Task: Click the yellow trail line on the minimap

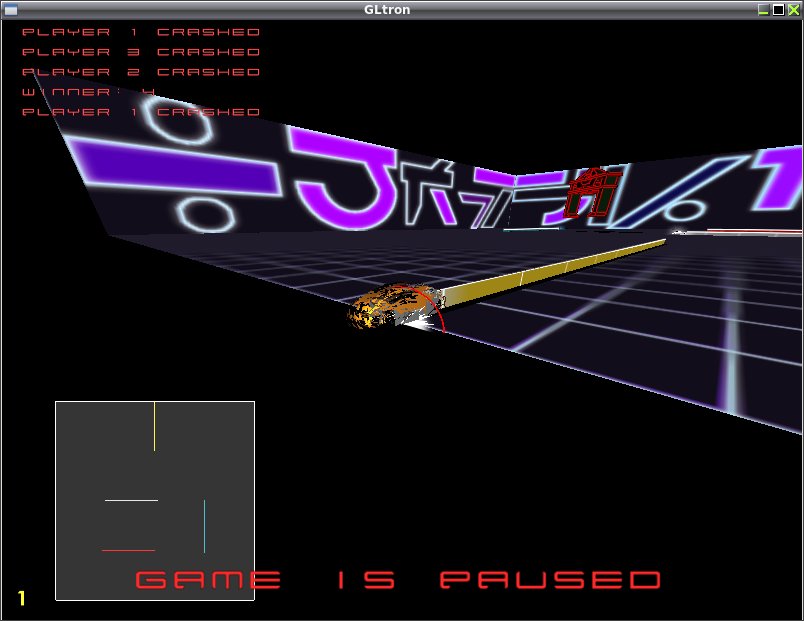Action: pos(154,427)
